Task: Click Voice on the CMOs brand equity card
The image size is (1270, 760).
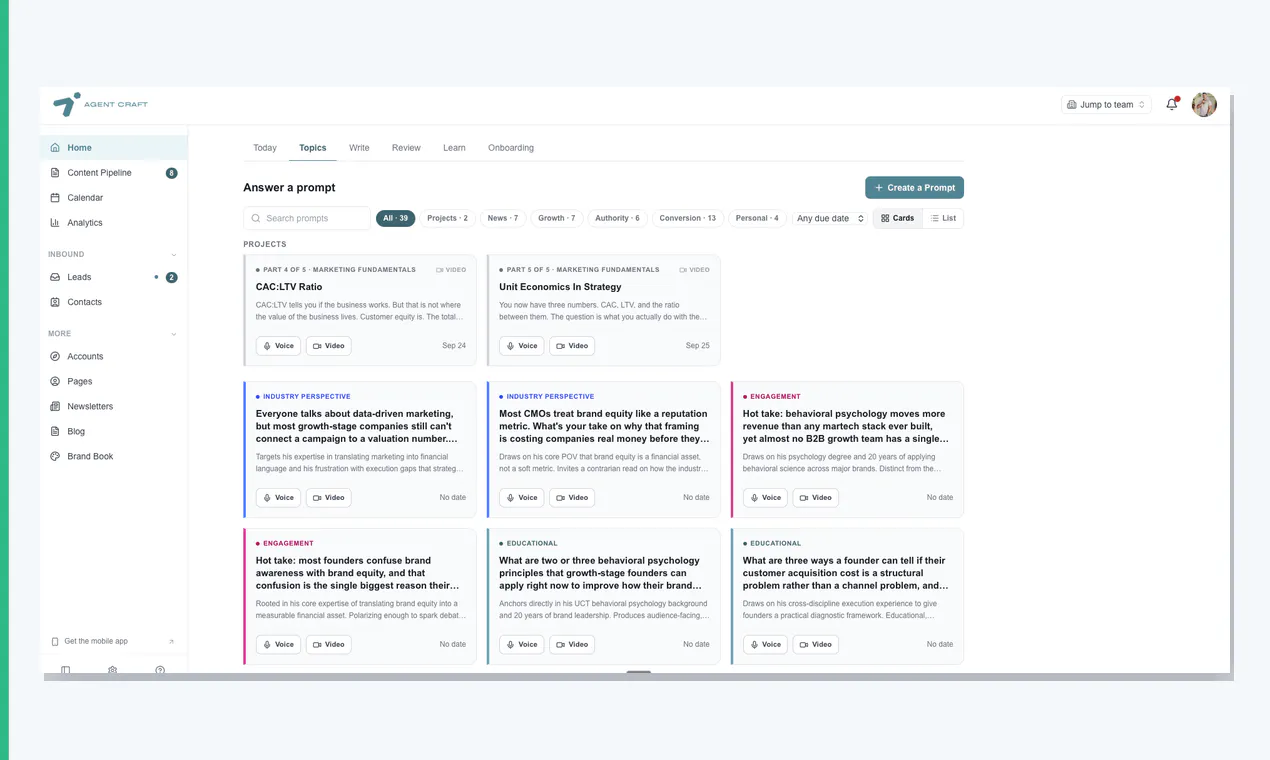Action: [x=522, y=497]
